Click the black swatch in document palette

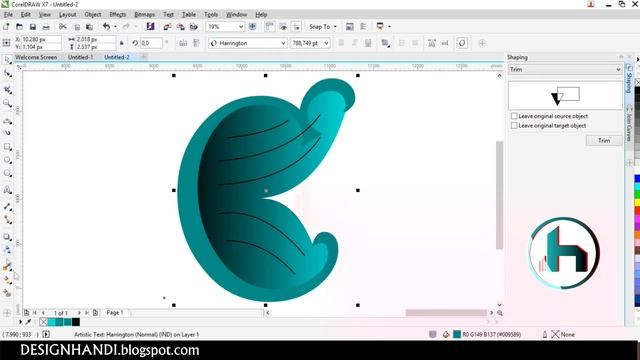[x=76, y=322]
